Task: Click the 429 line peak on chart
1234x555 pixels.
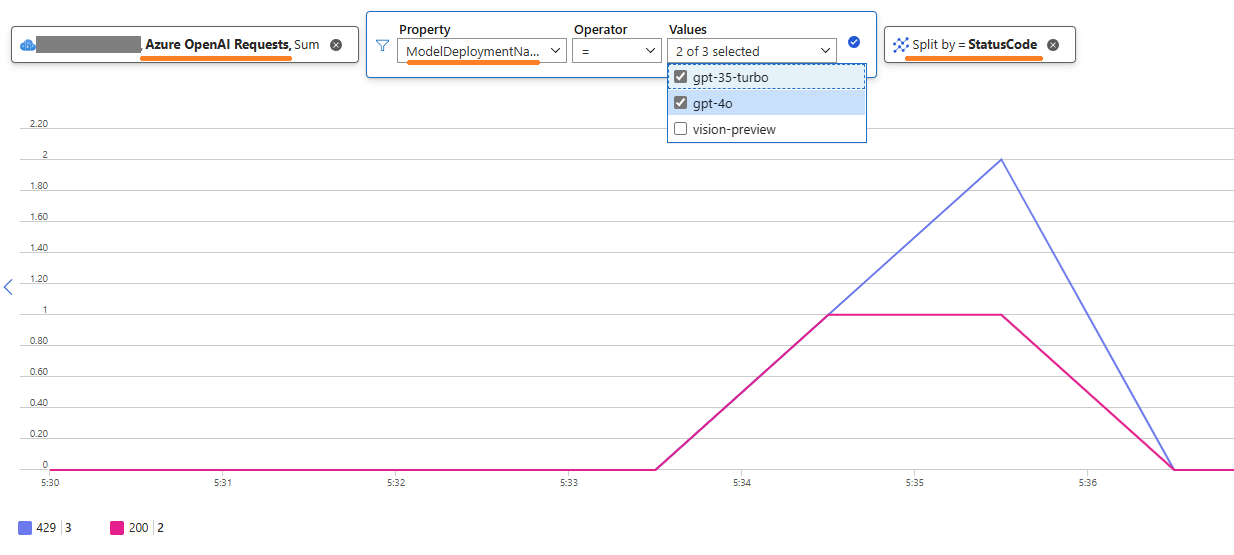Action: point(1001,159)
